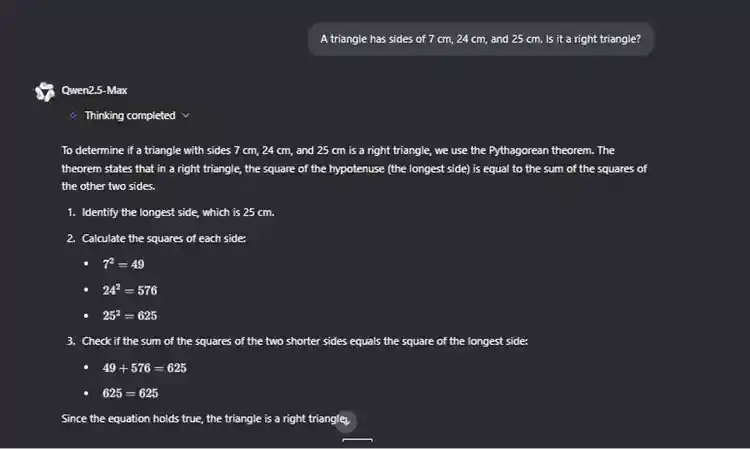
Task: Select the user question message bubble
Action: point(480,40)
